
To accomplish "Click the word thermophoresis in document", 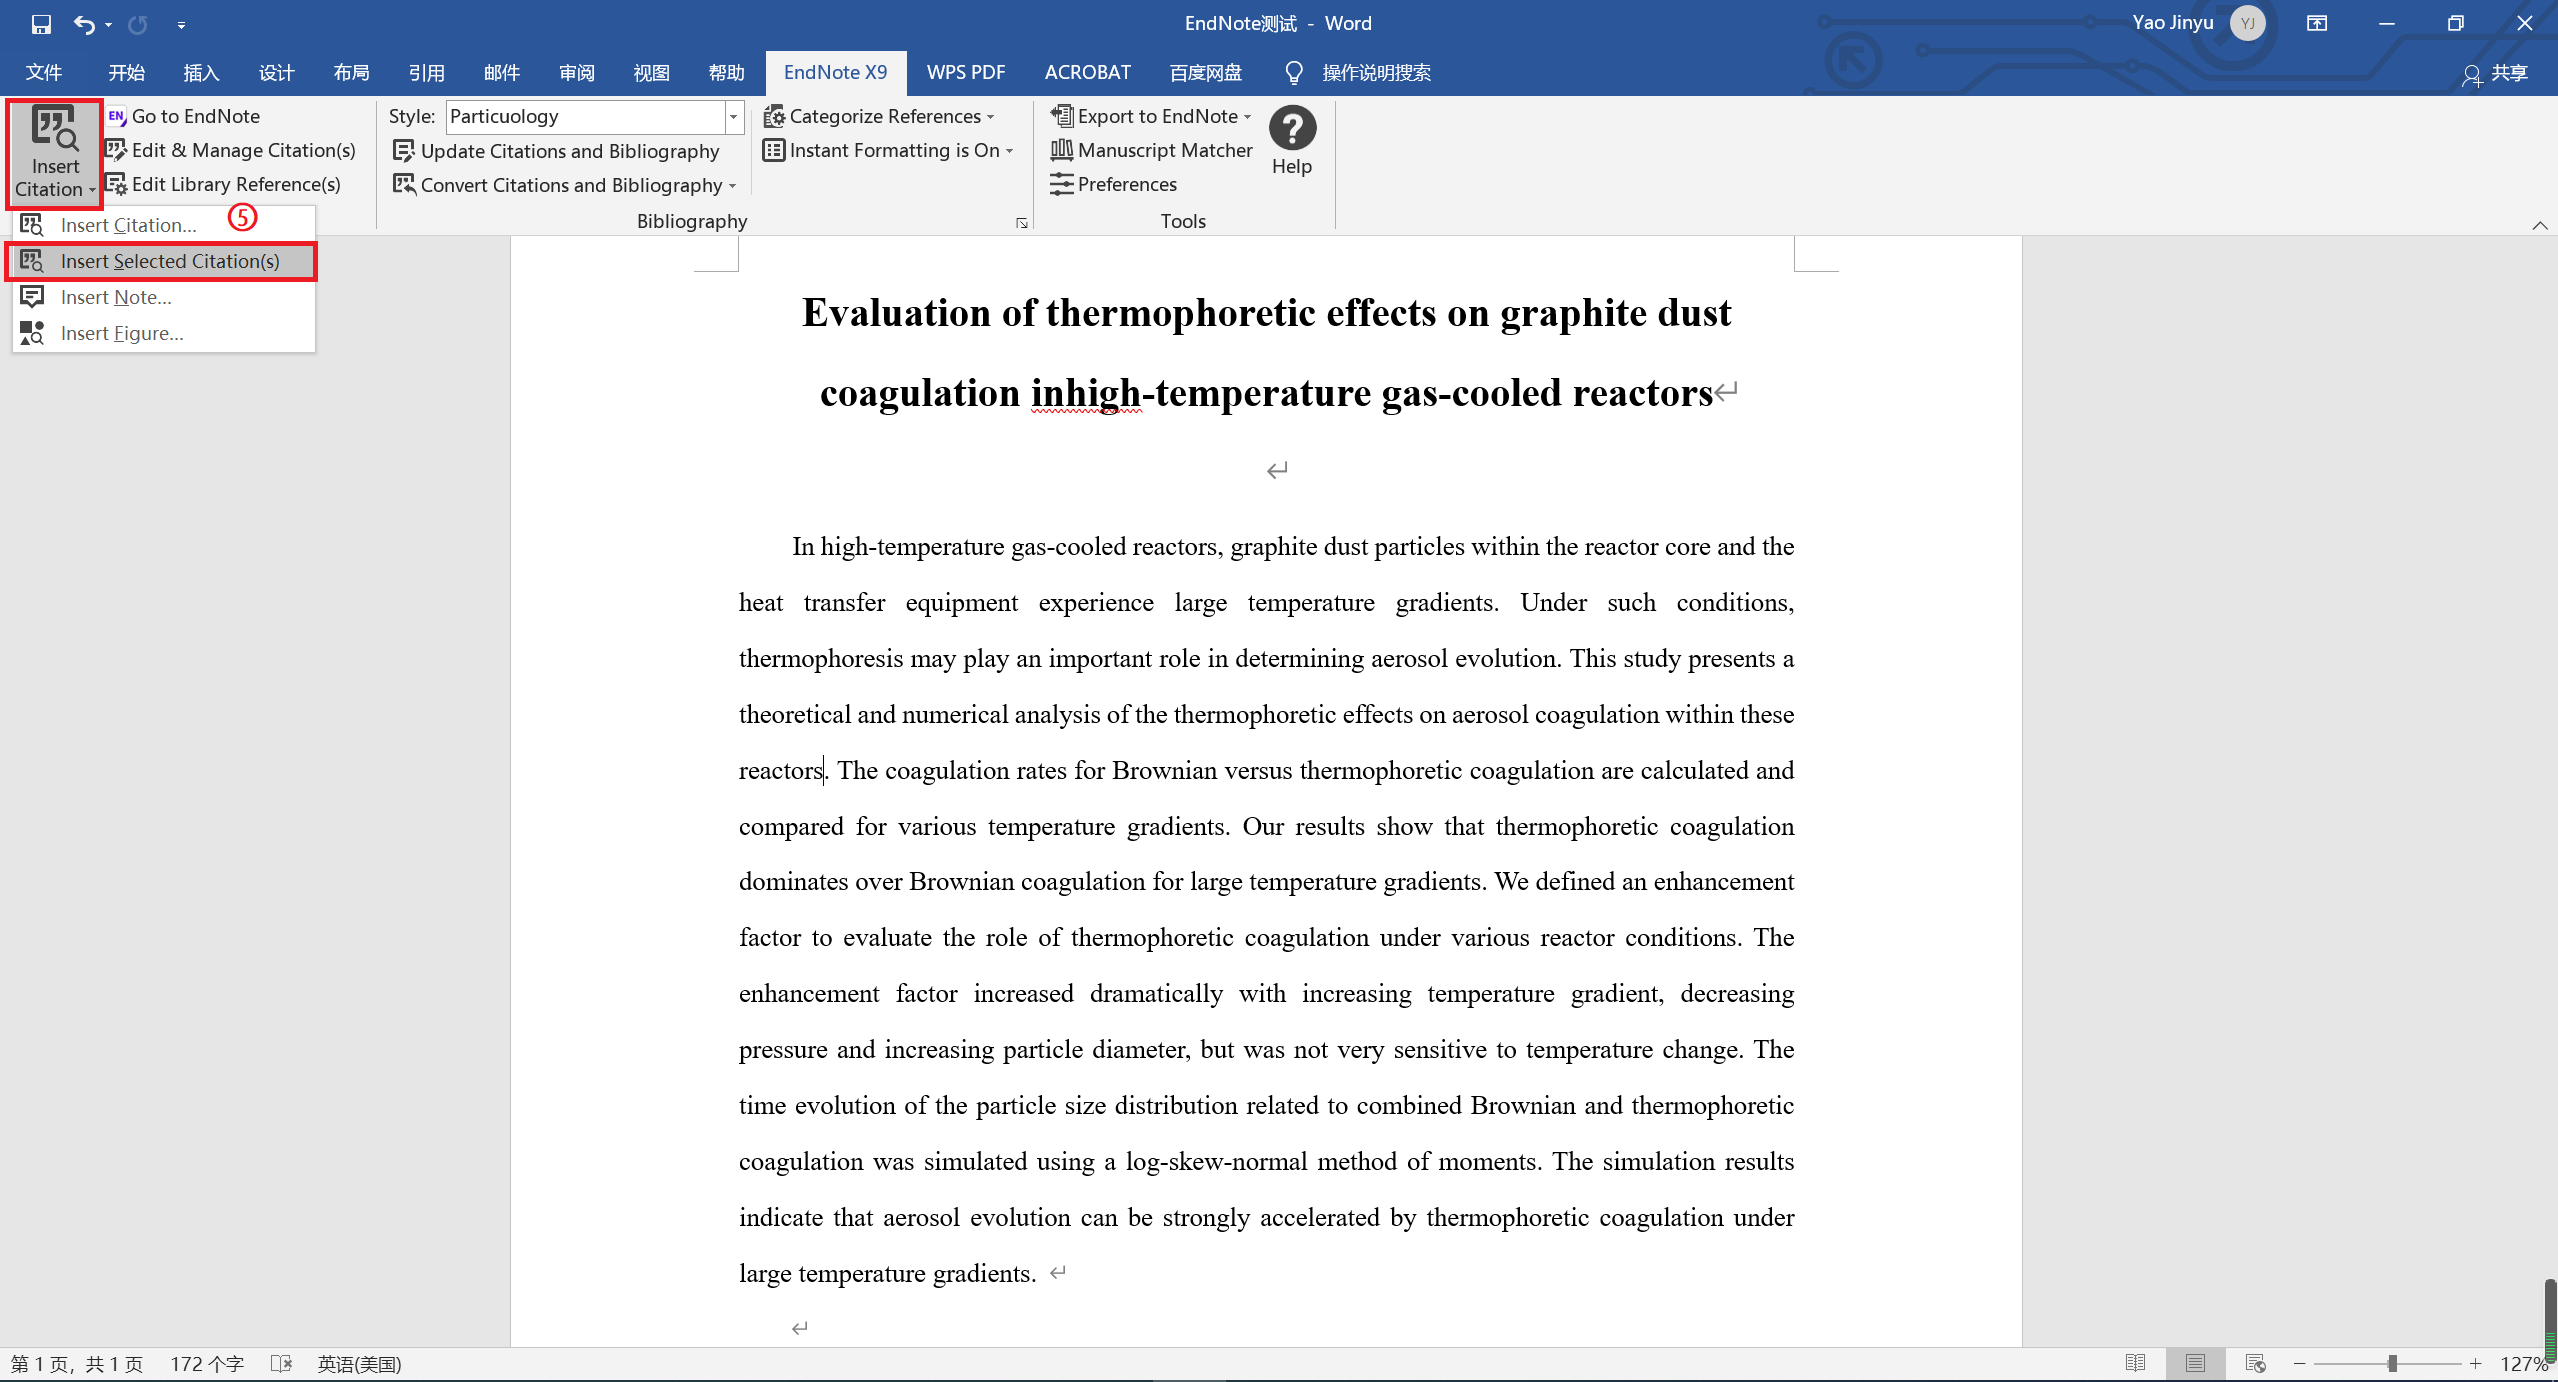I will click(821, 659).
